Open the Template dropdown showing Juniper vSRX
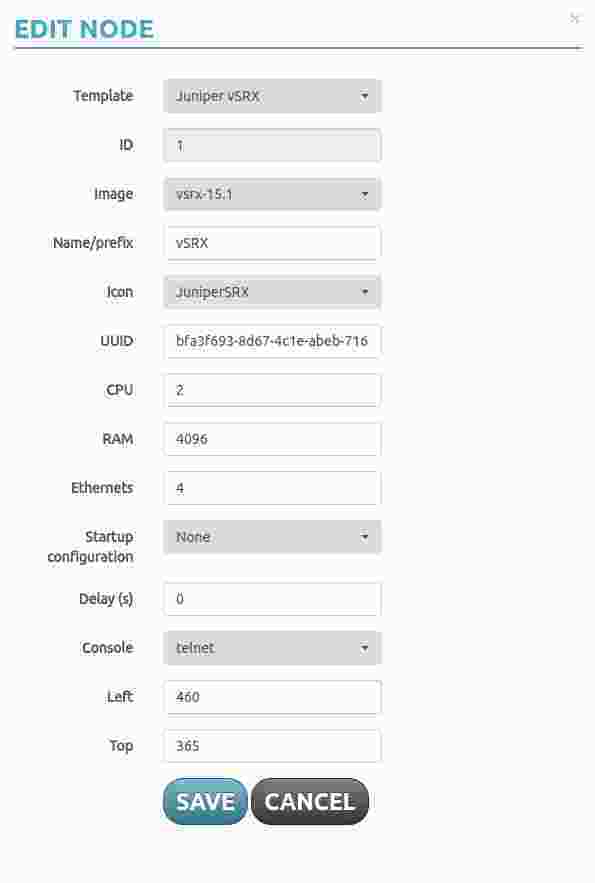The width and height of the screenshot is (595, 883). (272, 96)
